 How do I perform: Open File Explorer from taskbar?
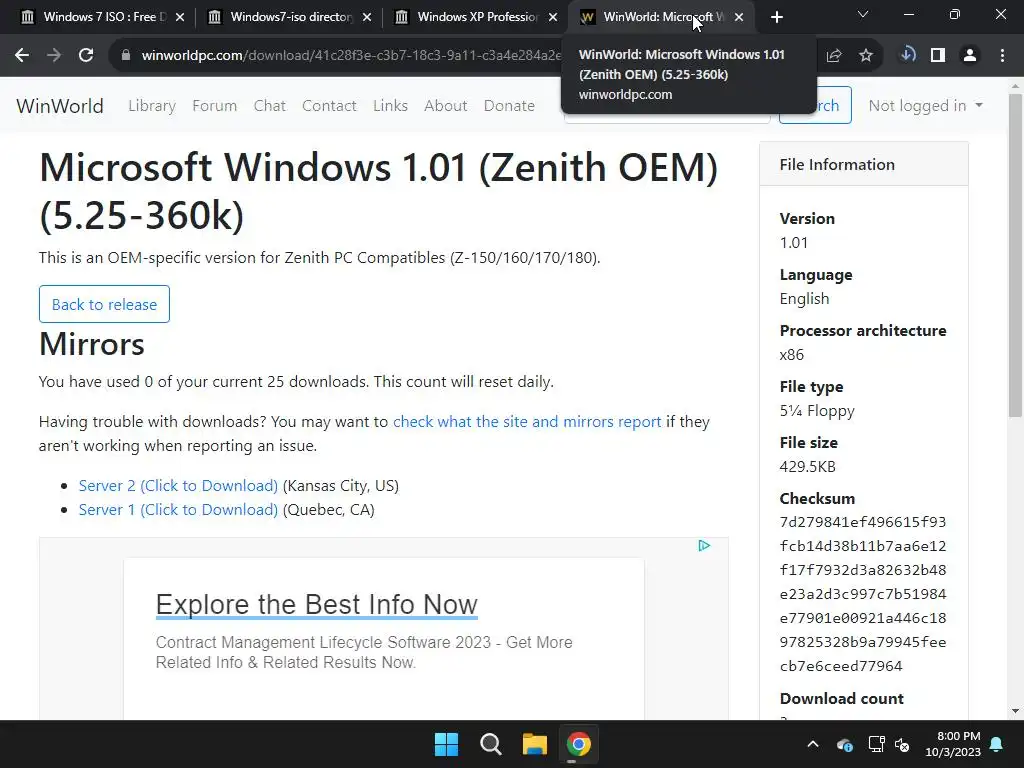pos(534,744)
